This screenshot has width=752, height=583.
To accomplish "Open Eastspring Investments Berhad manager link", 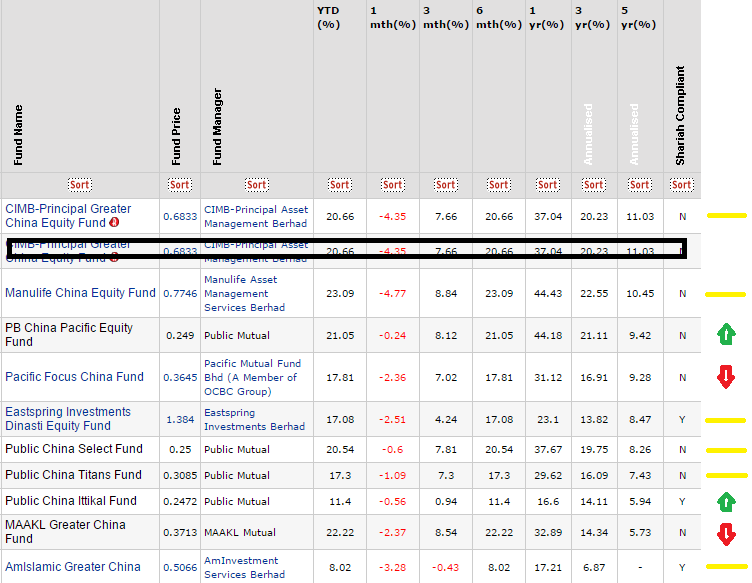I will click(255, 420).
